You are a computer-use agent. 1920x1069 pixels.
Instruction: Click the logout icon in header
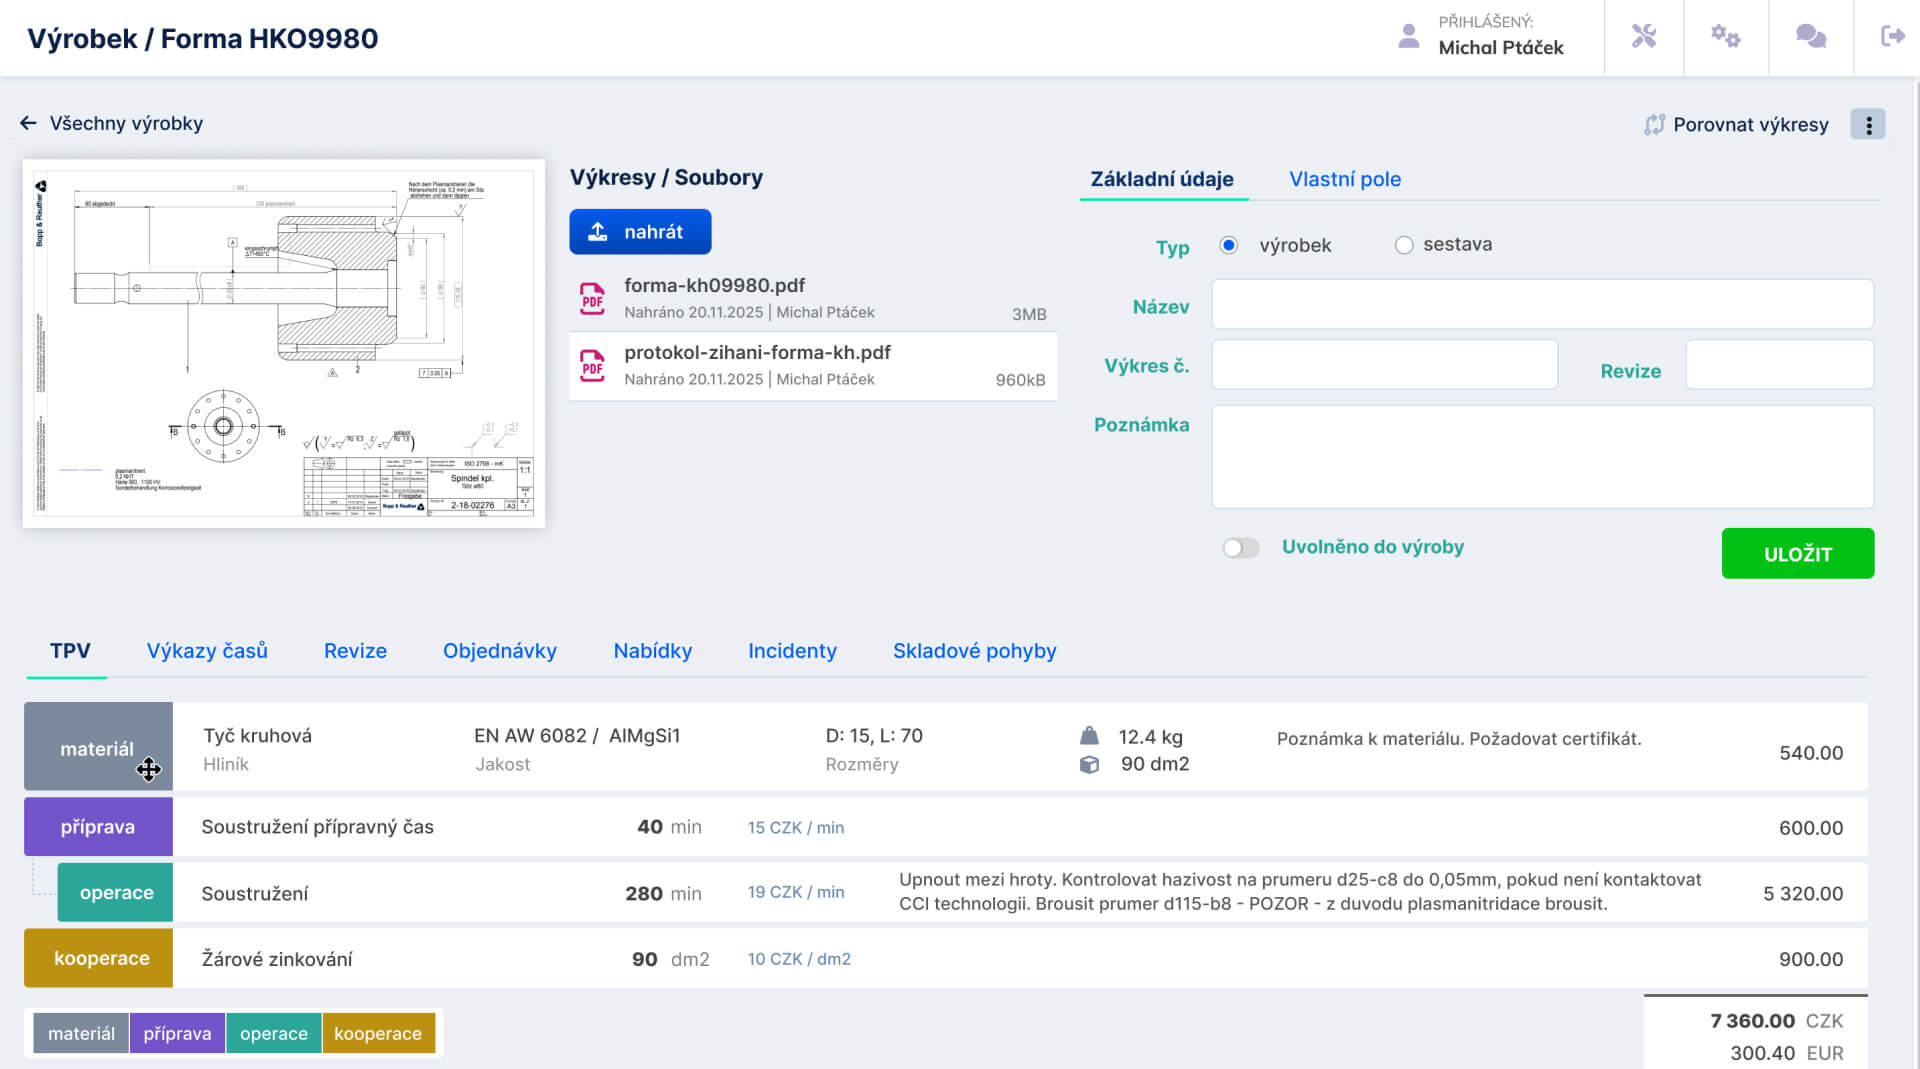pos(1892,37)
